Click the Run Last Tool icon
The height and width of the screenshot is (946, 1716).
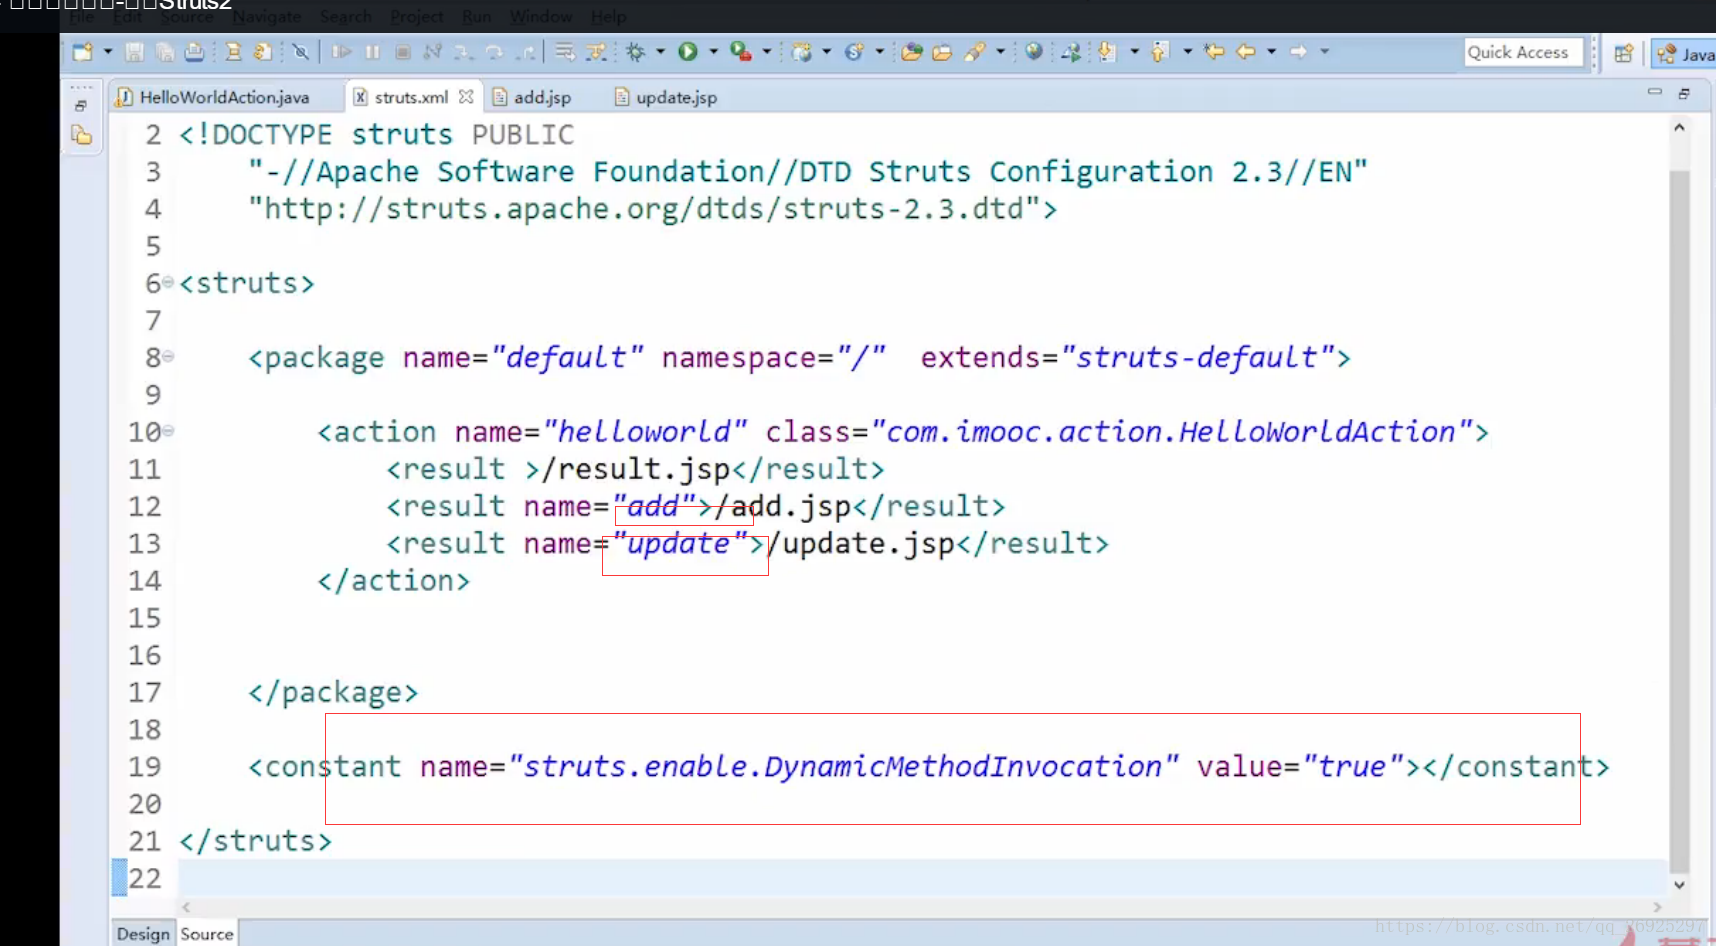pyautogui.click(x=740, y=51)
